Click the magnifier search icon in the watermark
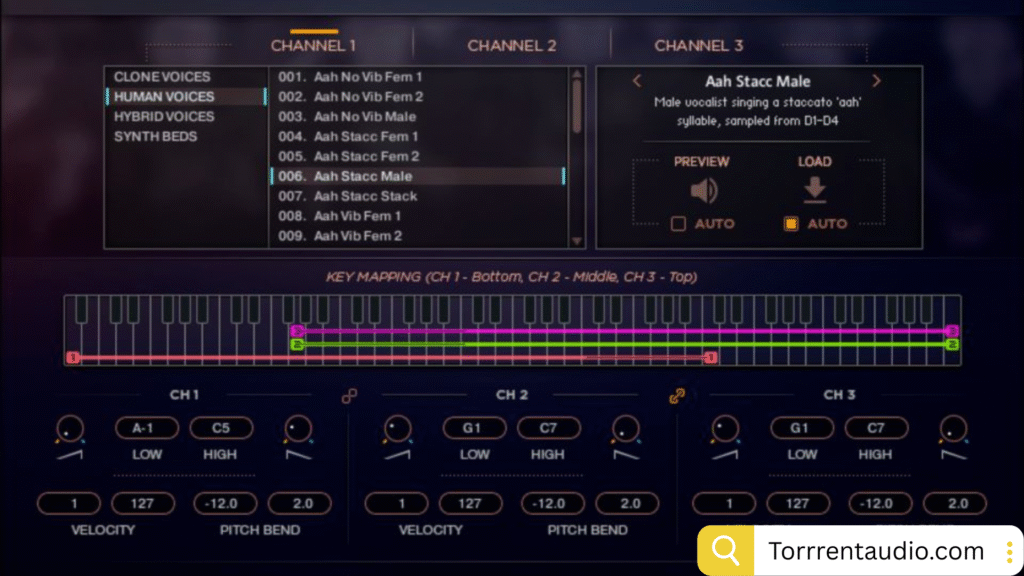 point(725,551)
